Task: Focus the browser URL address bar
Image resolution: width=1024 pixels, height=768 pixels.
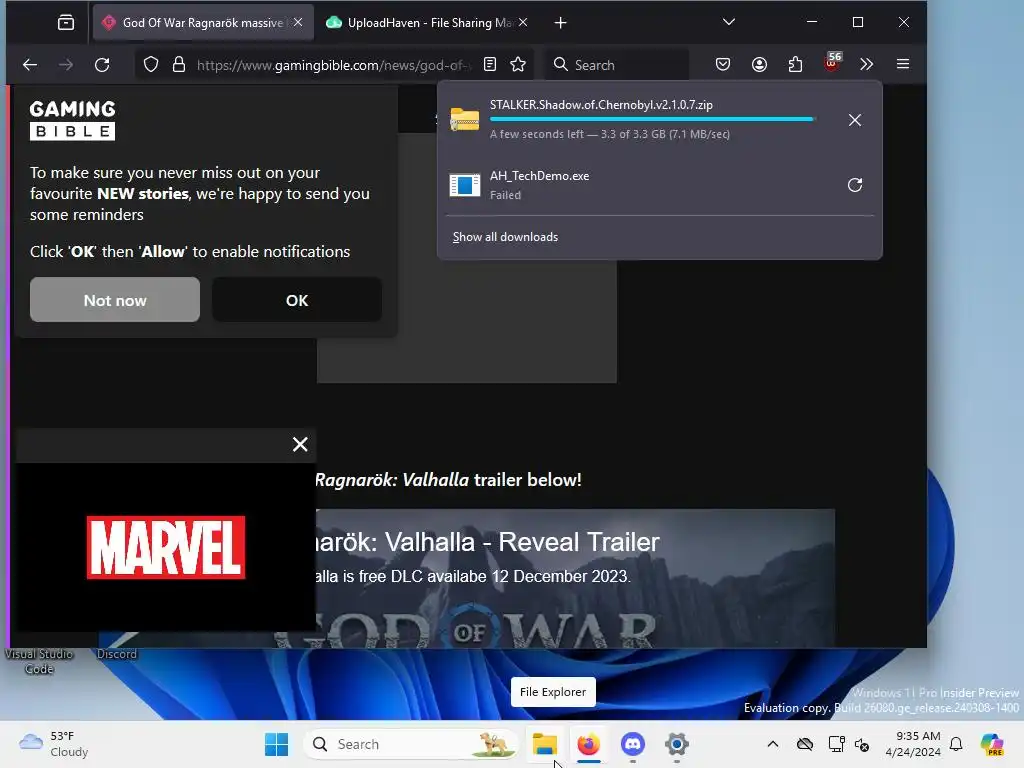Action: pyautogui.click(x=333, y=65)
